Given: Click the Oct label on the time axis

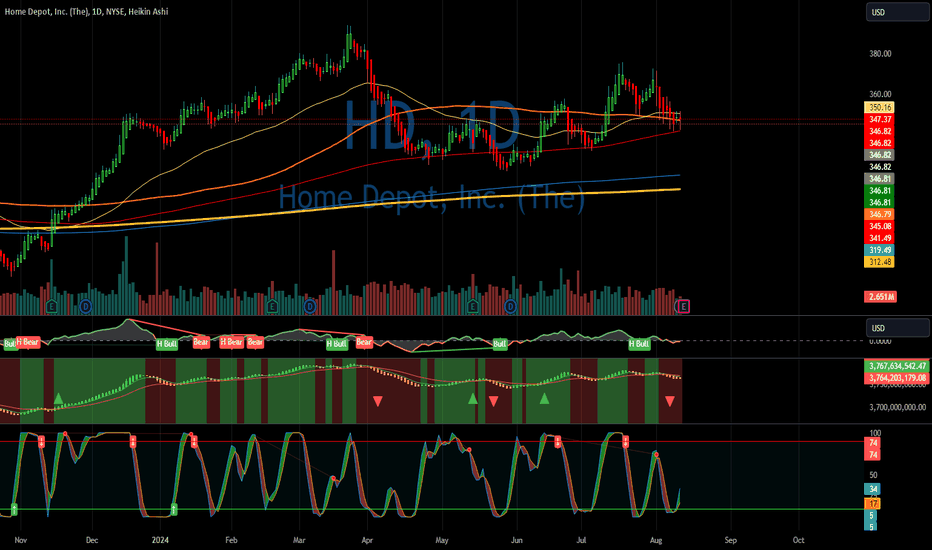Looking at the screenshot, I should (798, 540).
